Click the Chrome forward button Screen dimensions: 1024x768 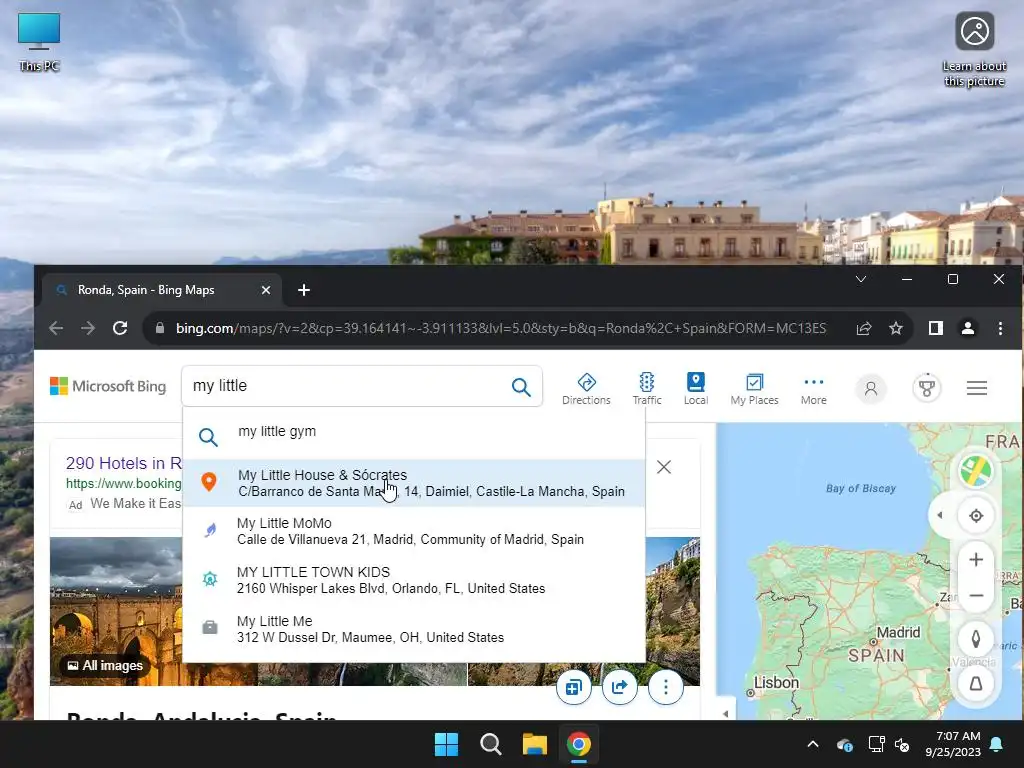[x=88, y=328]
